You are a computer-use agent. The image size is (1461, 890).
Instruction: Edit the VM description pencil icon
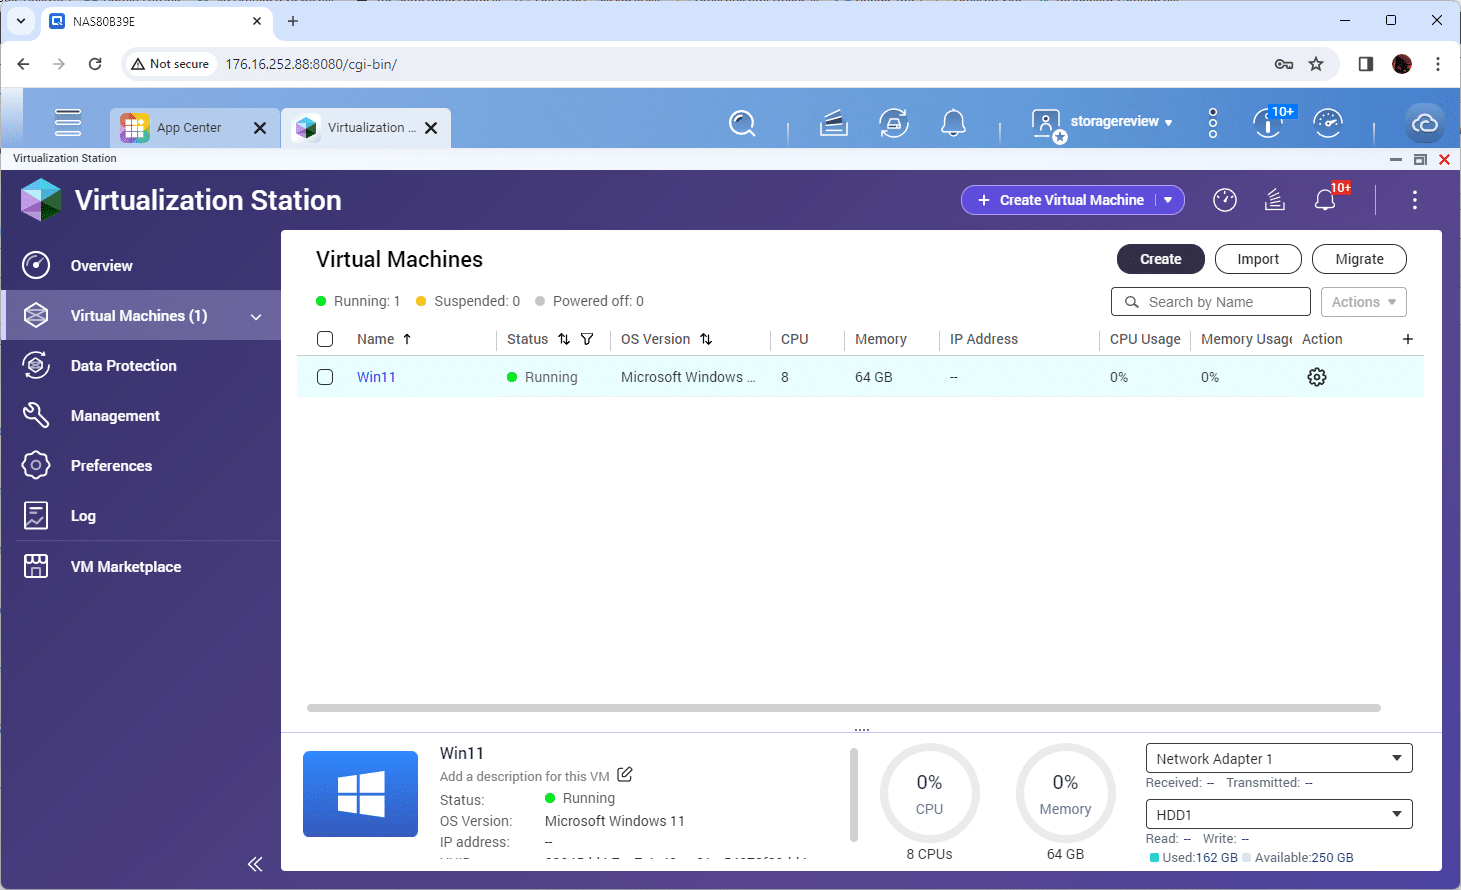point(625,774)
